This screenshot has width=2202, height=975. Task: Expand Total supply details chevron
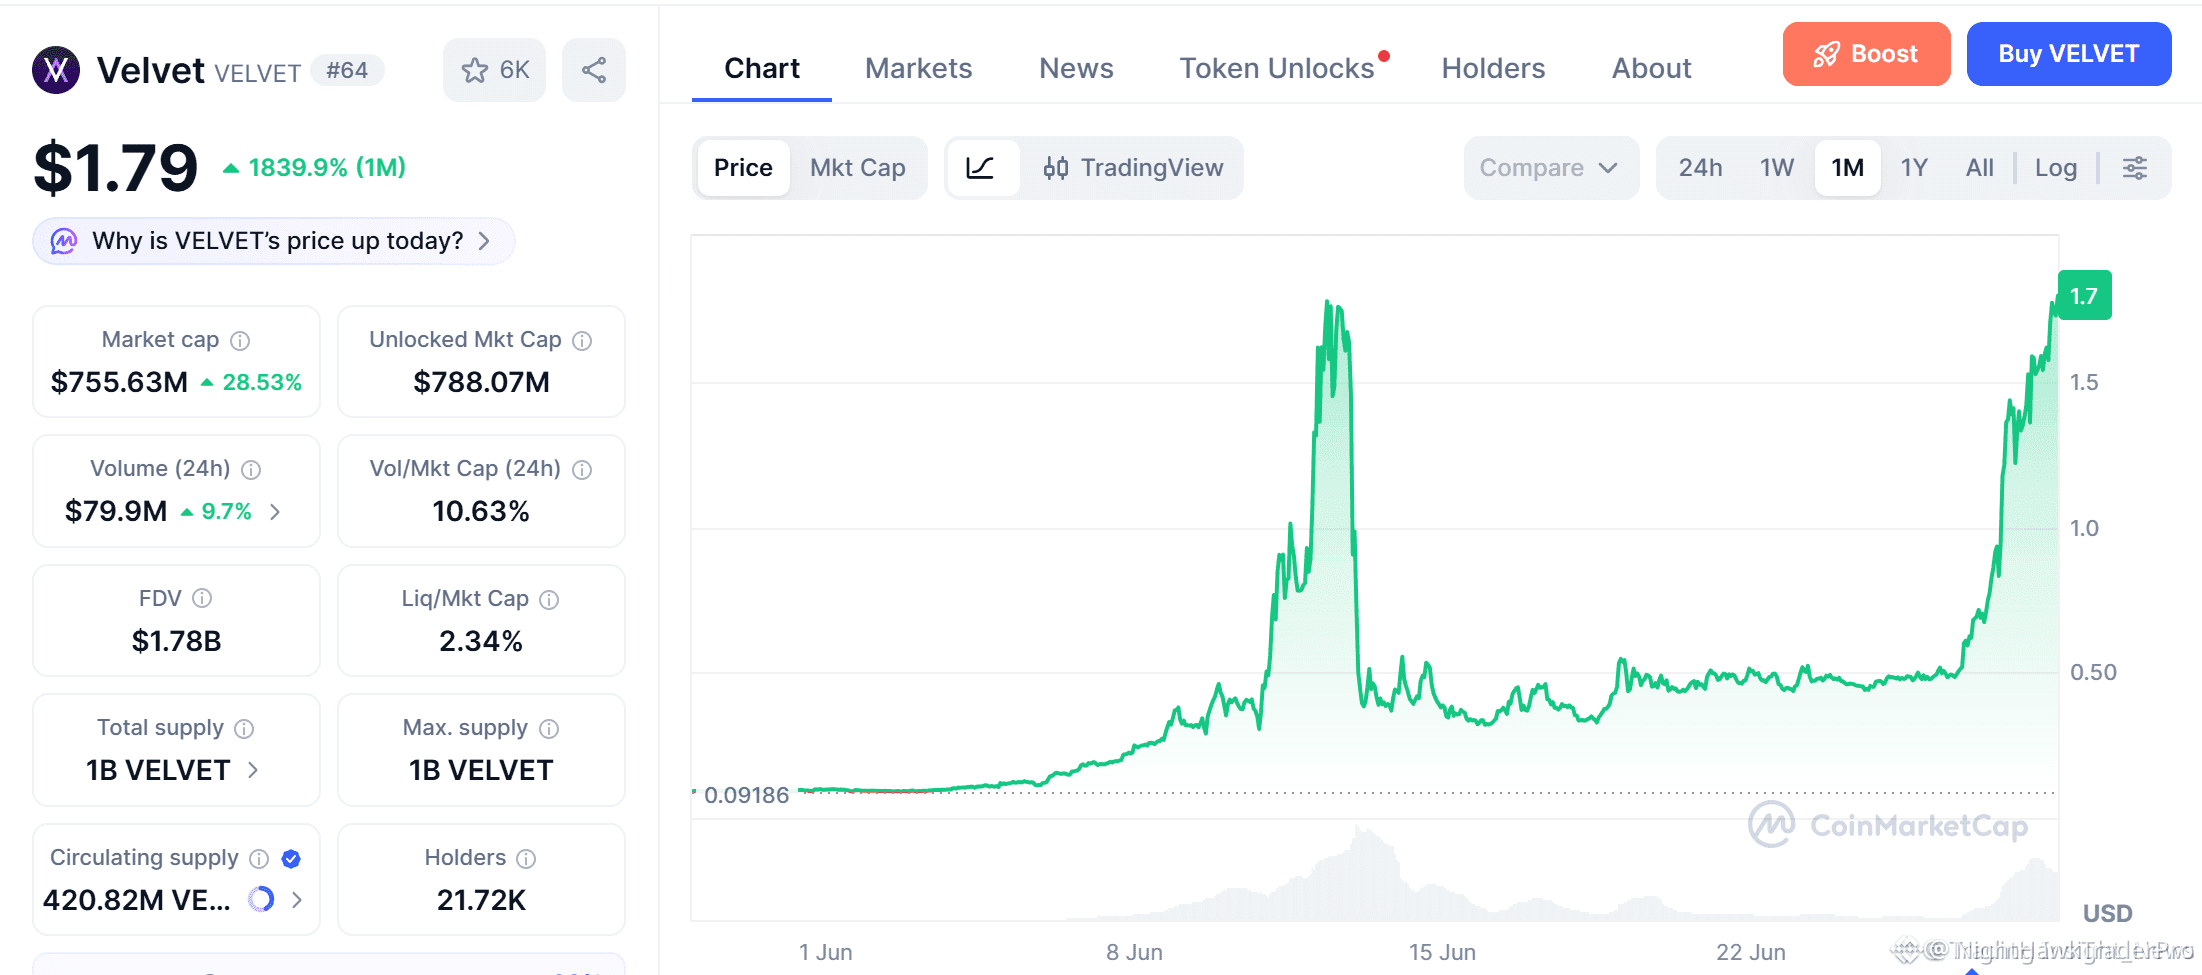click(x=253, y=770)
